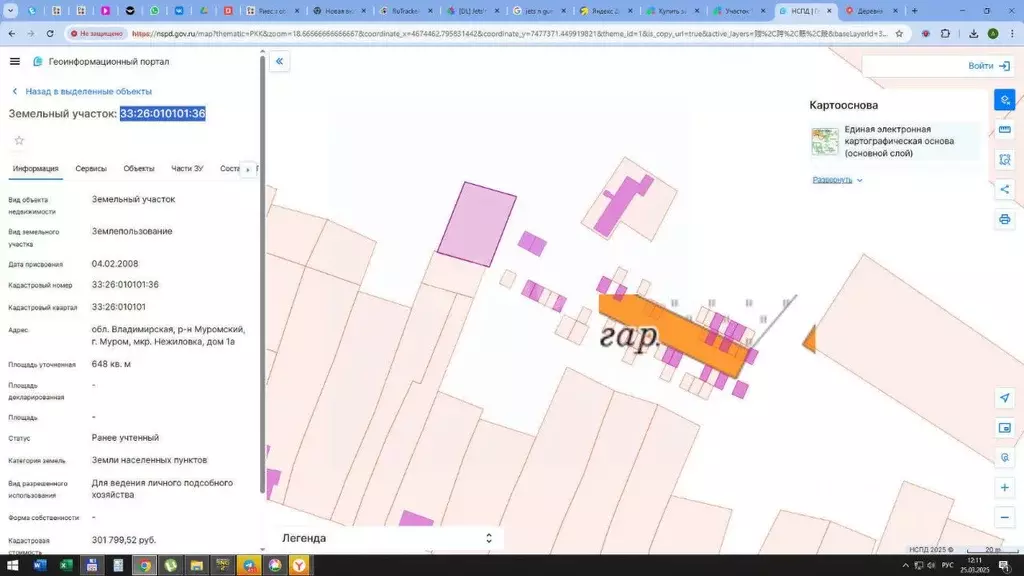Toggle the overview mini-map button
This screenshot has width=1024, height=576.
1005,428
